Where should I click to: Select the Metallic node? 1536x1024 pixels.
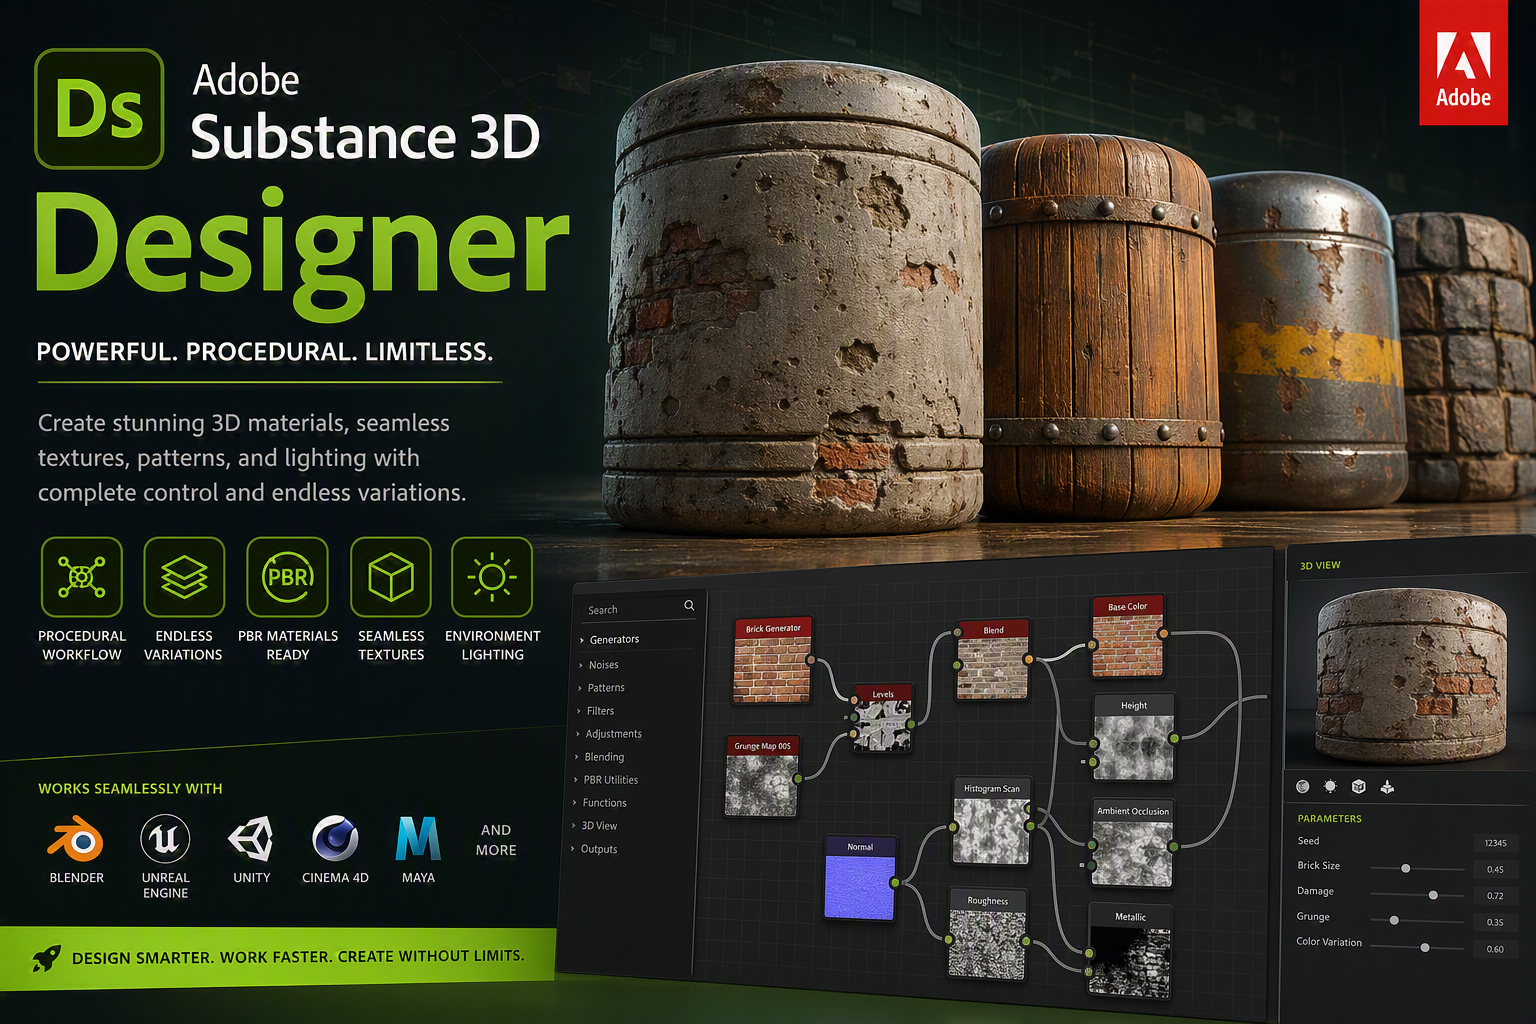coord(1129,951)
